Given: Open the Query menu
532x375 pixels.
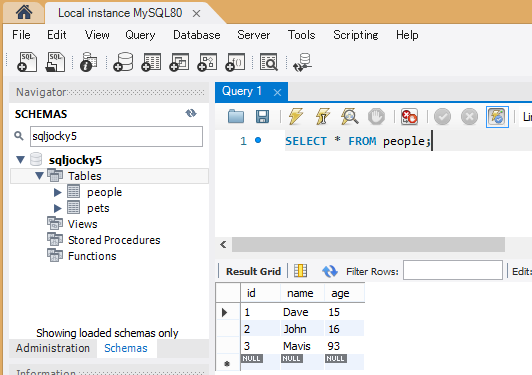Looking at the screenshot, I should [140, 35].
